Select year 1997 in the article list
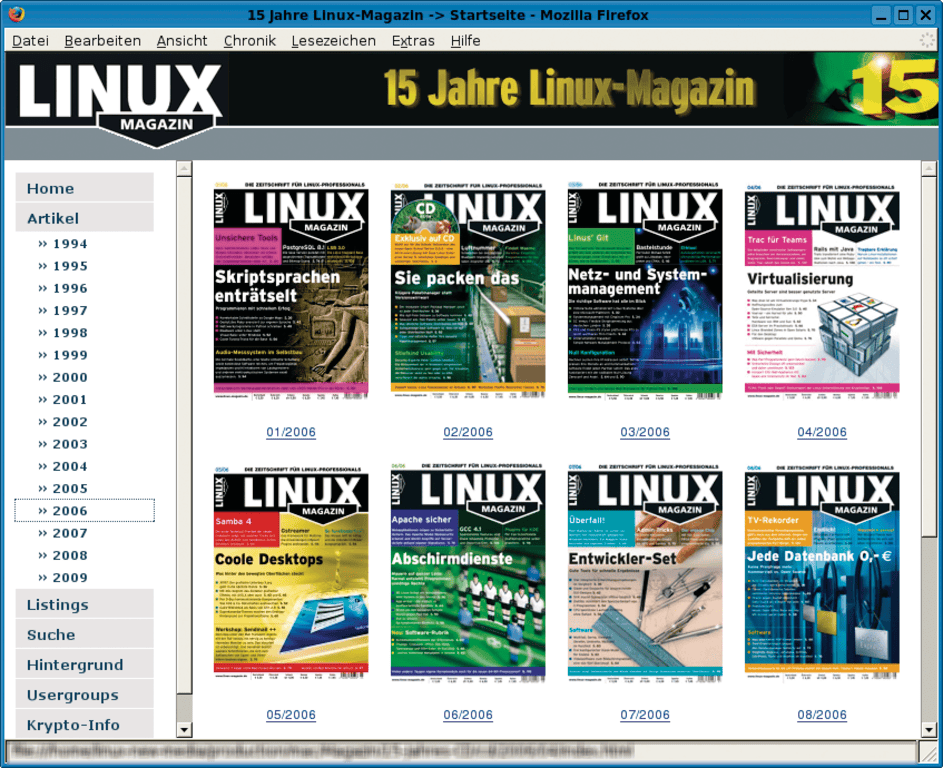The image size is (943, 768). (x=63, y=310)
